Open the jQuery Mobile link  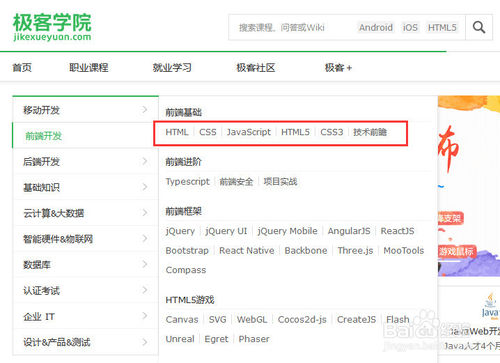(287, 231)
